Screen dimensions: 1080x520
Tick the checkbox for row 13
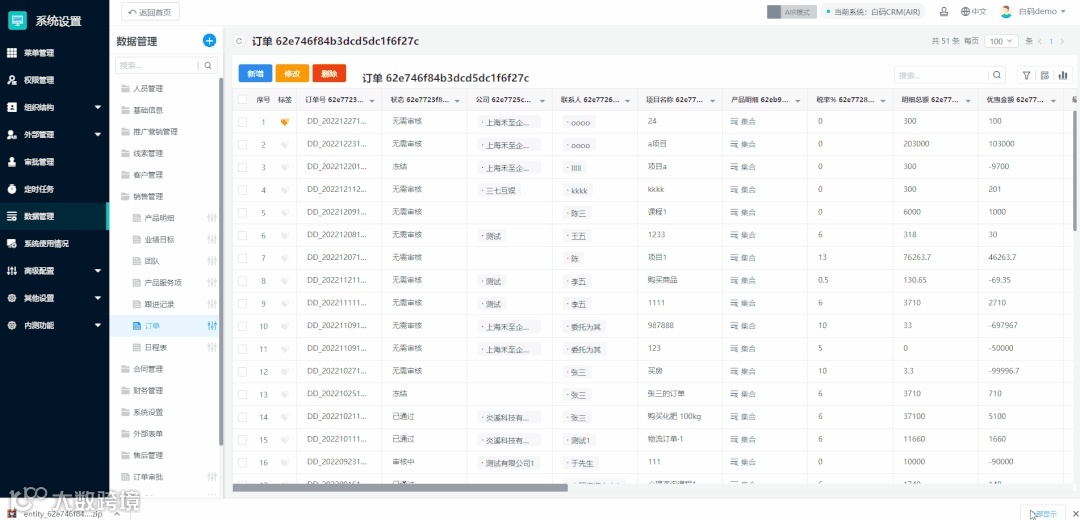242,395
